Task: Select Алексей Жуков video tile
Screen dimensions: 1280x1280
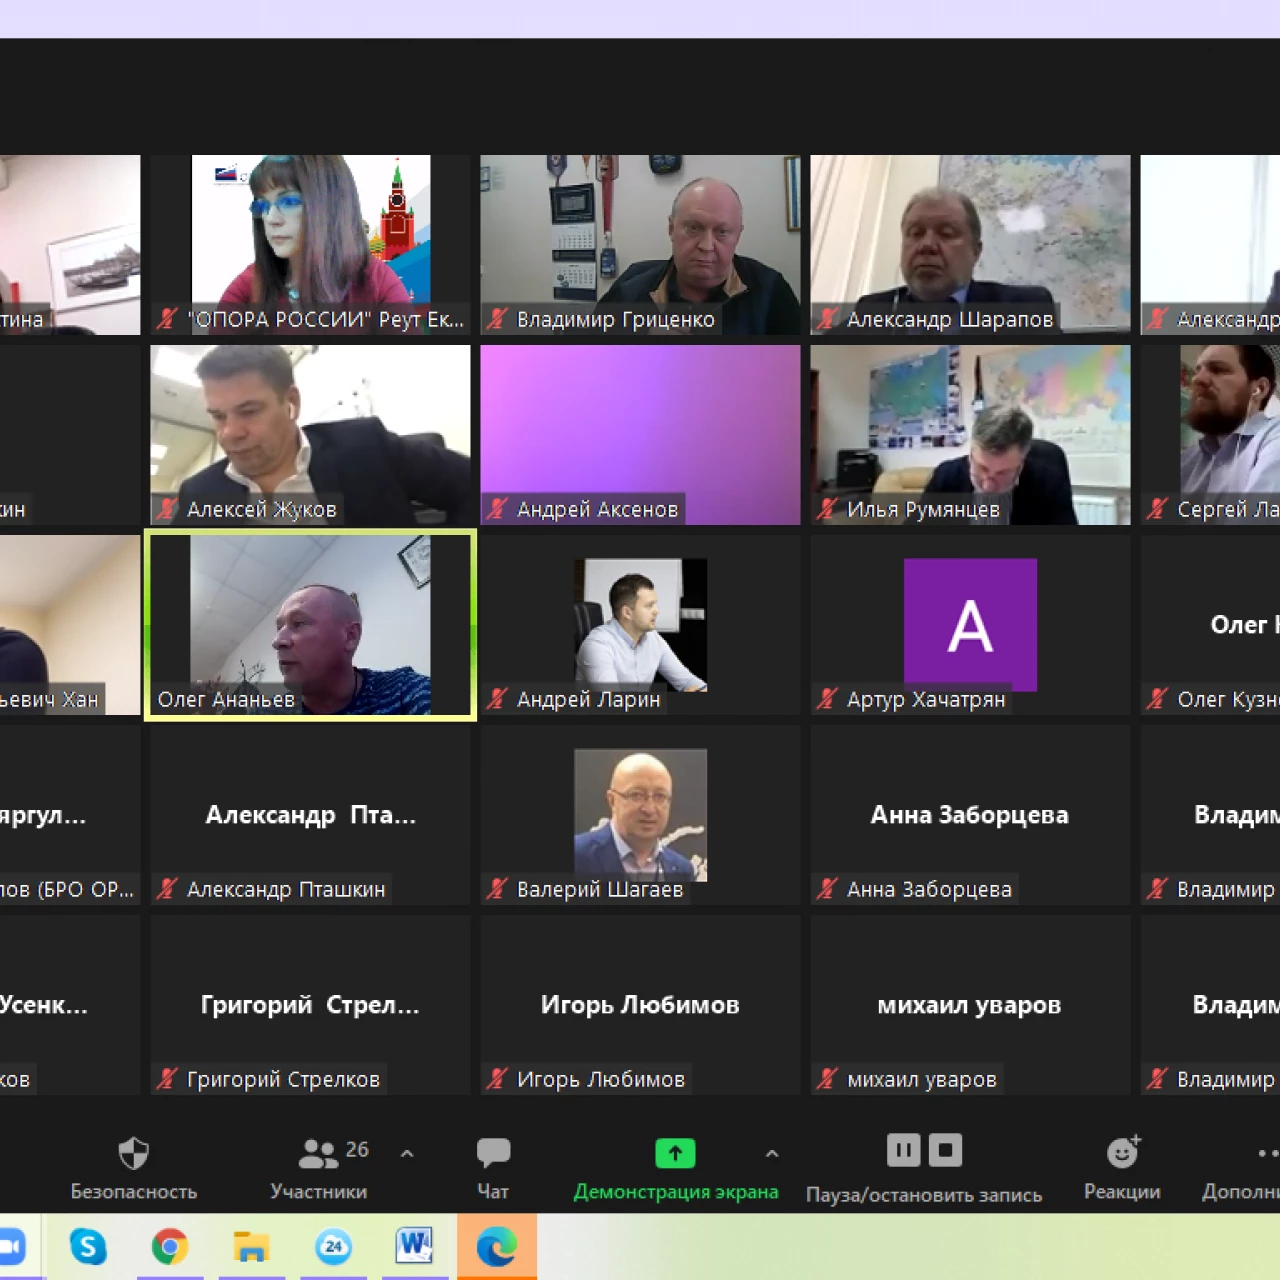Action: coord(310,434)
